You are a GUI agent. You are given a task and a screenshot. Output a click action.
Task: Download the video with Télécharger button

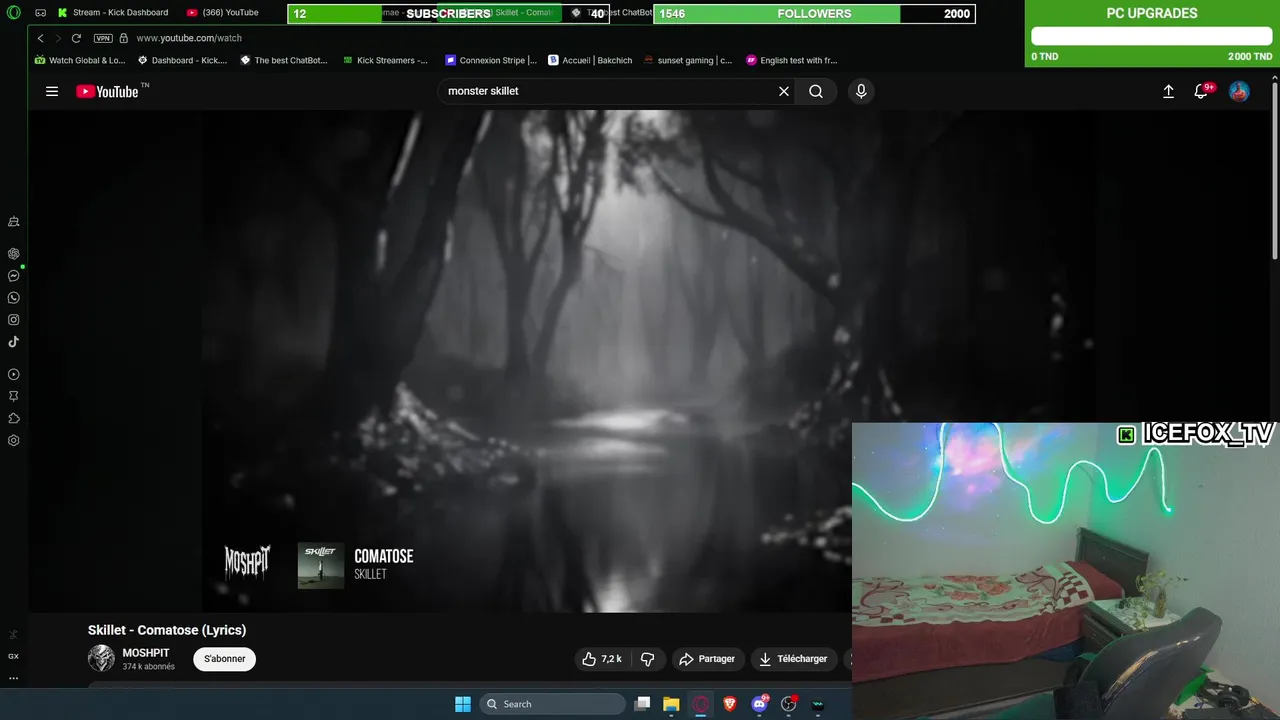click(794, 659)
